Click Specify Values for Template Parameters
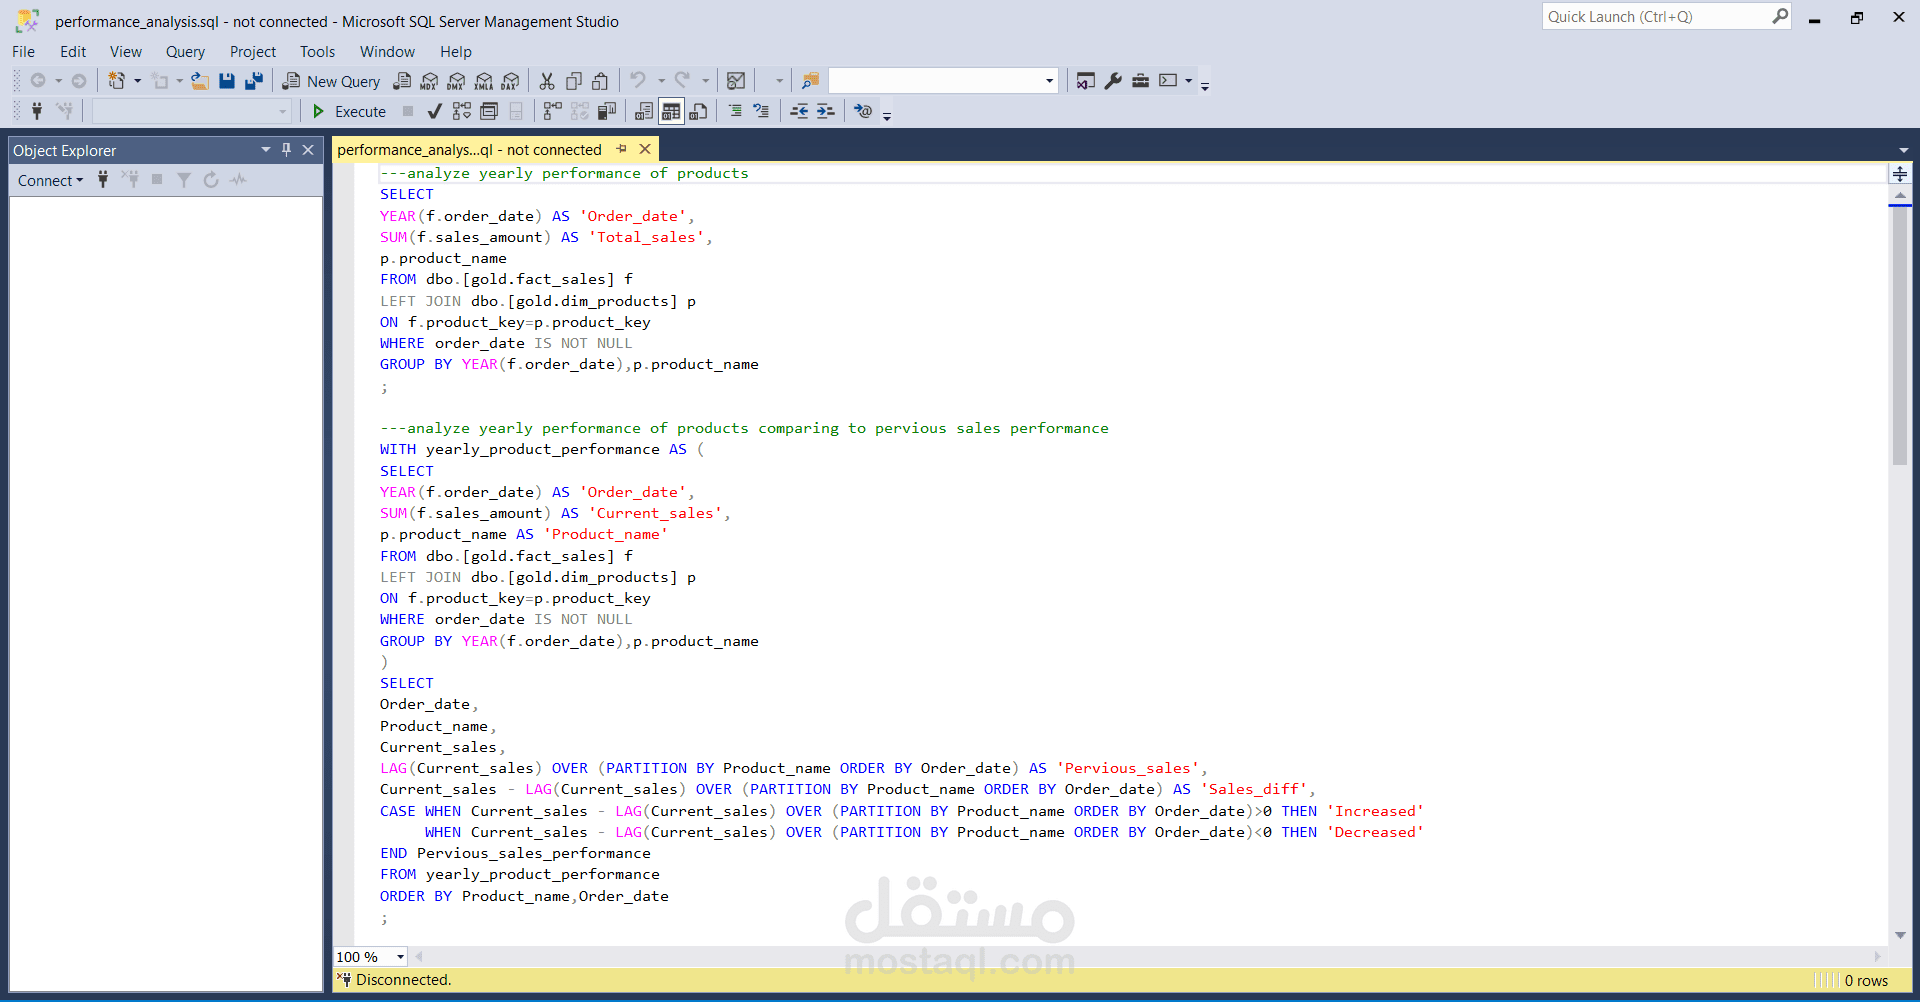1920x1002 pixels. 863,111
